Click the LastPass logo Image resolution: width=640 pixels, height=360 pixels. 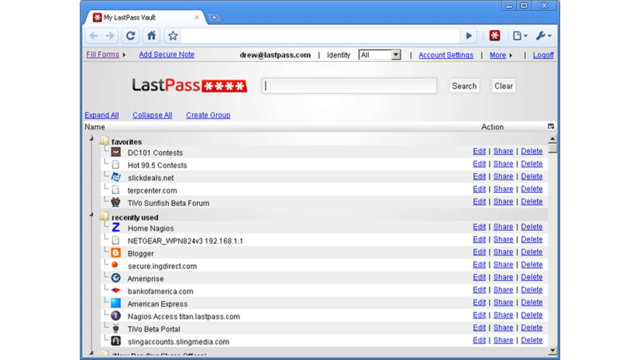189,85
